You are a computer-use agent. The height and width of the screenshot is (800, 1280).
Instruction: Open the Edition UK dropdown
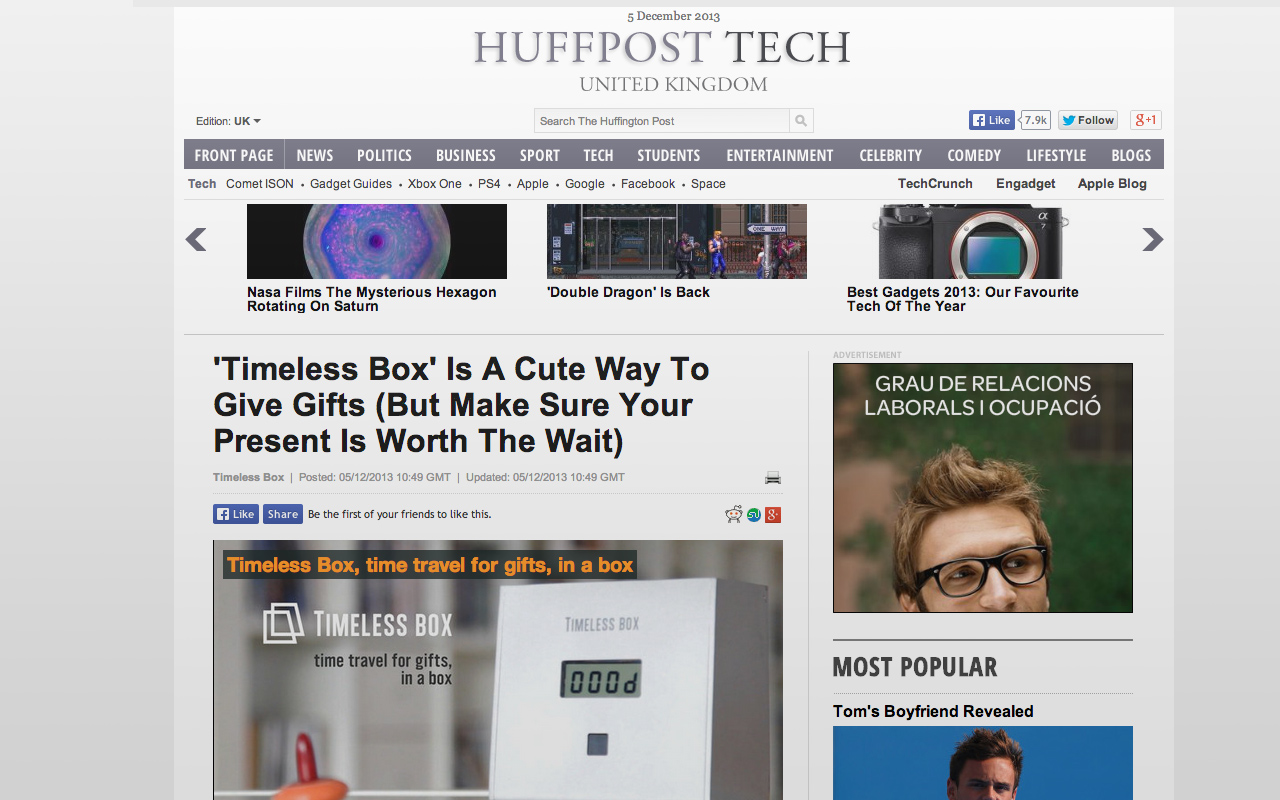tap(229, 121)
